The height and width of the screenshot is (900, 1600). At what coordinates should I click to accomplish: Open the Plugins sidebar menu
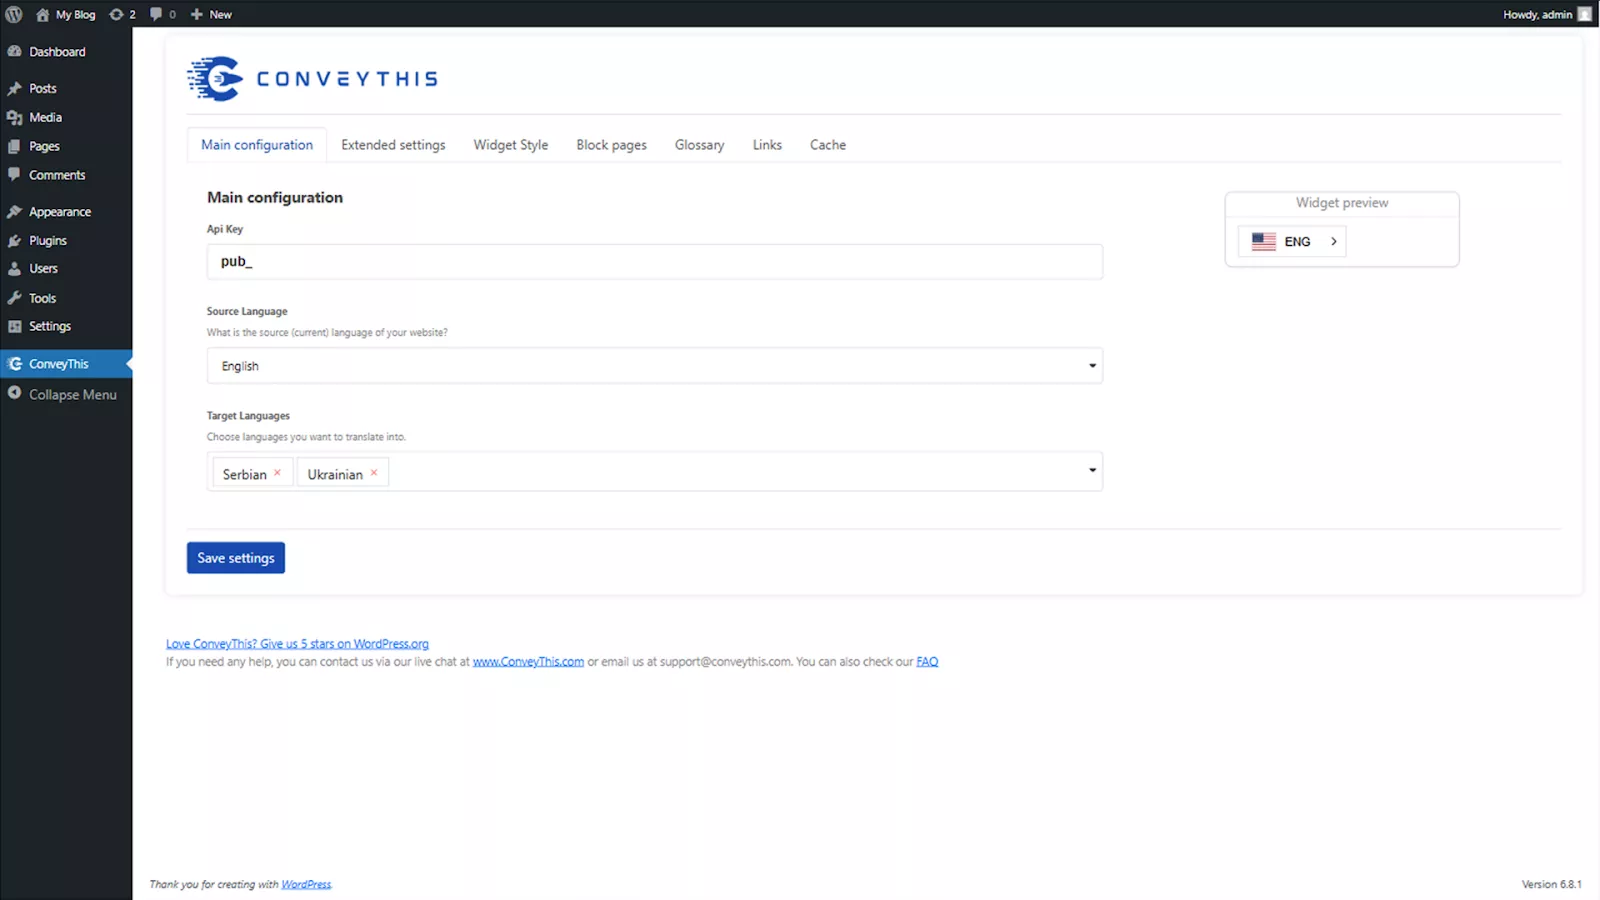(47, 241)
